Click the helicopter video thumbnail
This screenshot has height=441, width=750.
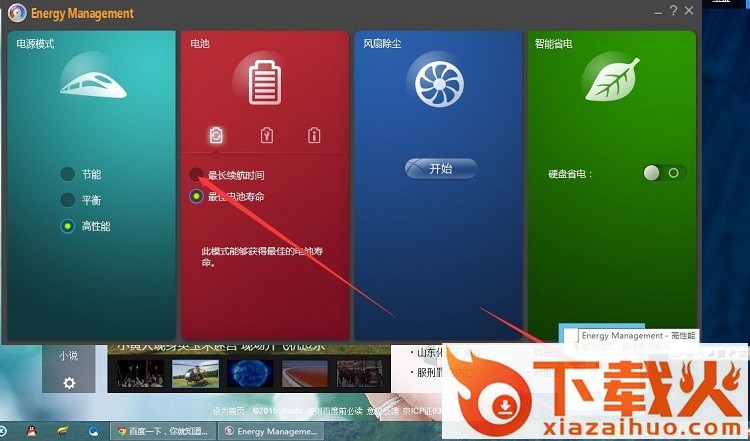(x=195, y=374)
